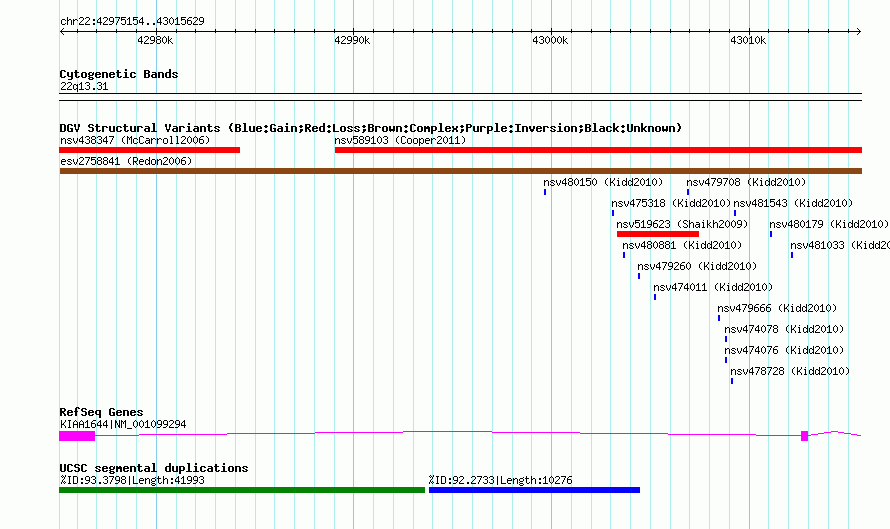Click the nsv479708 (Kidd2010) label
This screenshot has width=890, height=529.
pyautogui.click(x=746, y=182)
